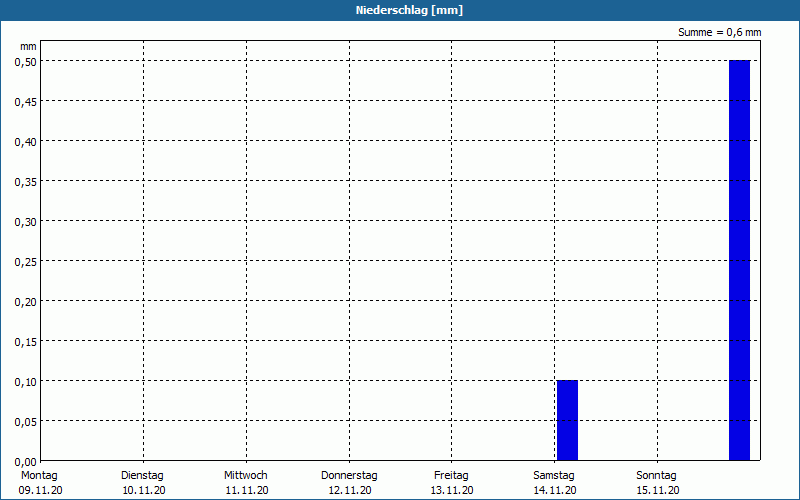The width and height of the screenshot is (800, 500).
Task: Click the 0,35 y-axis value
Action: (26, 182)
